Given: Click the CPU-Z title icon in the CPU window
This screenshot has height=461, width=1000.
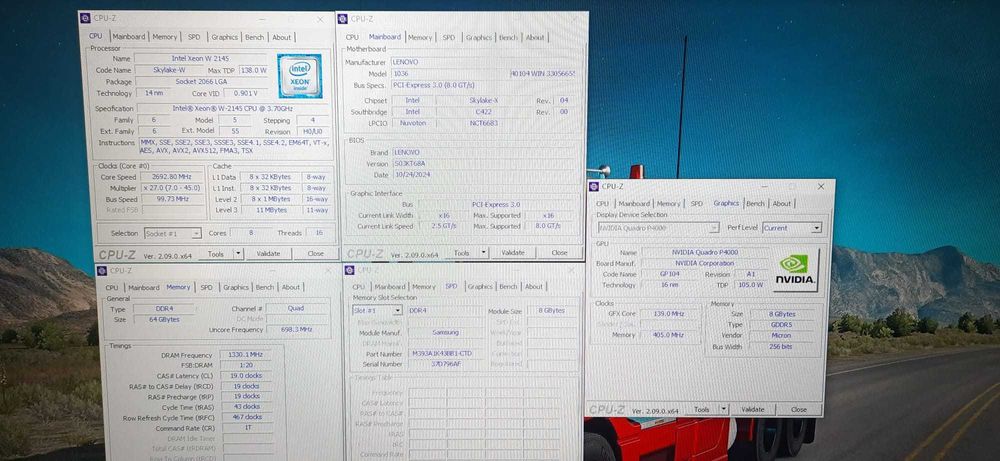Looking at the screenshot, I should 85,18.
